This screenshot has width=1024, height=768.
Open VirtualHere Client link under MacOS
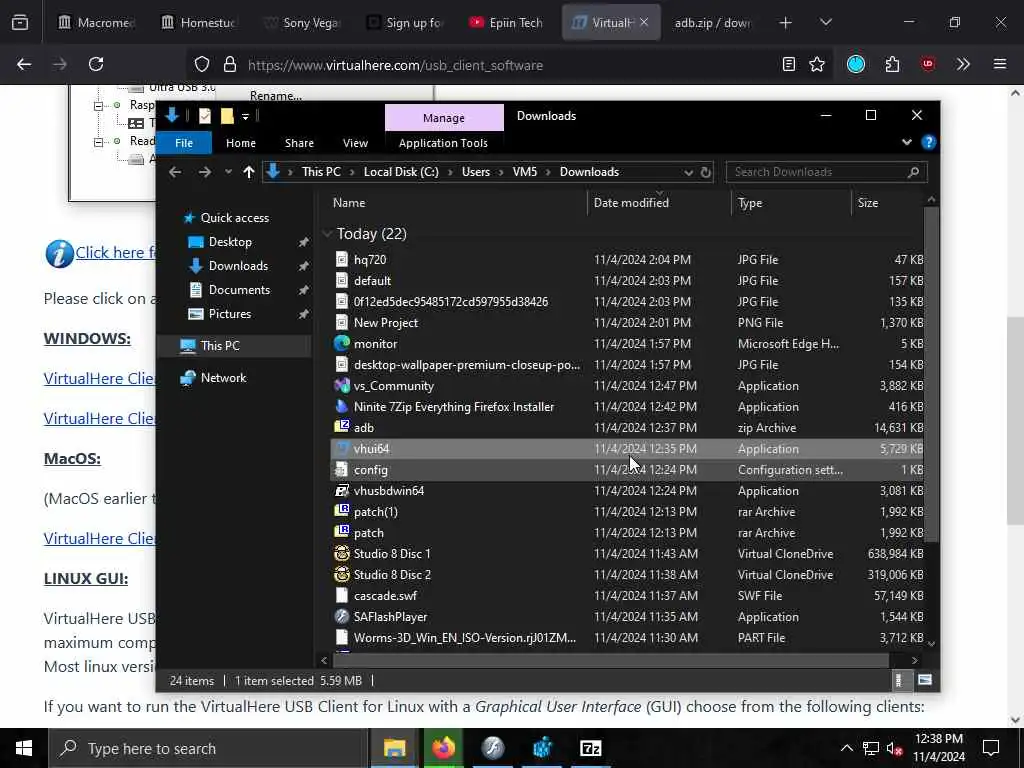(99, 539)
